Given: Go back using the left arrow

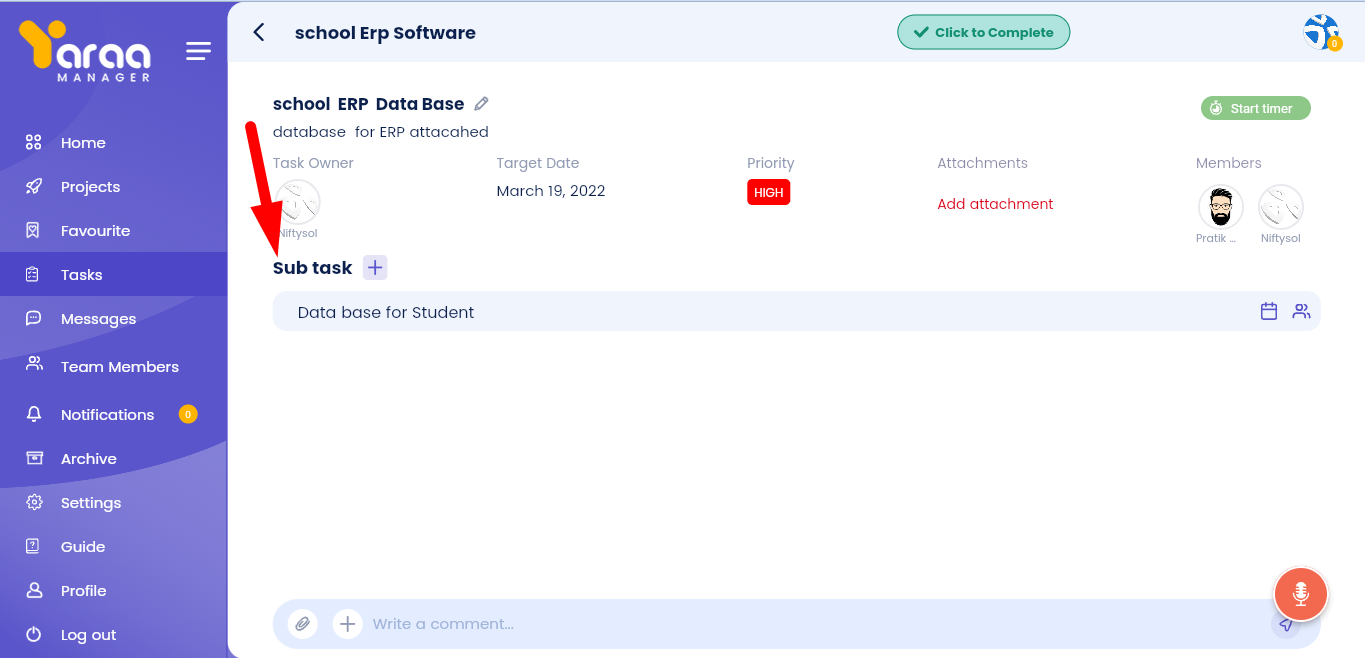Looking at the screenshot, I should (259, 32).
